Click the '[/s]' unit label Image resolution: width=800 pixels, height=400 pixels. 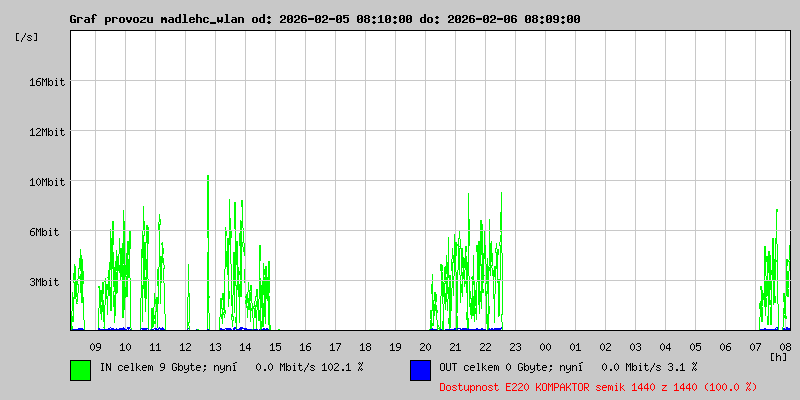tap(27, 37)
